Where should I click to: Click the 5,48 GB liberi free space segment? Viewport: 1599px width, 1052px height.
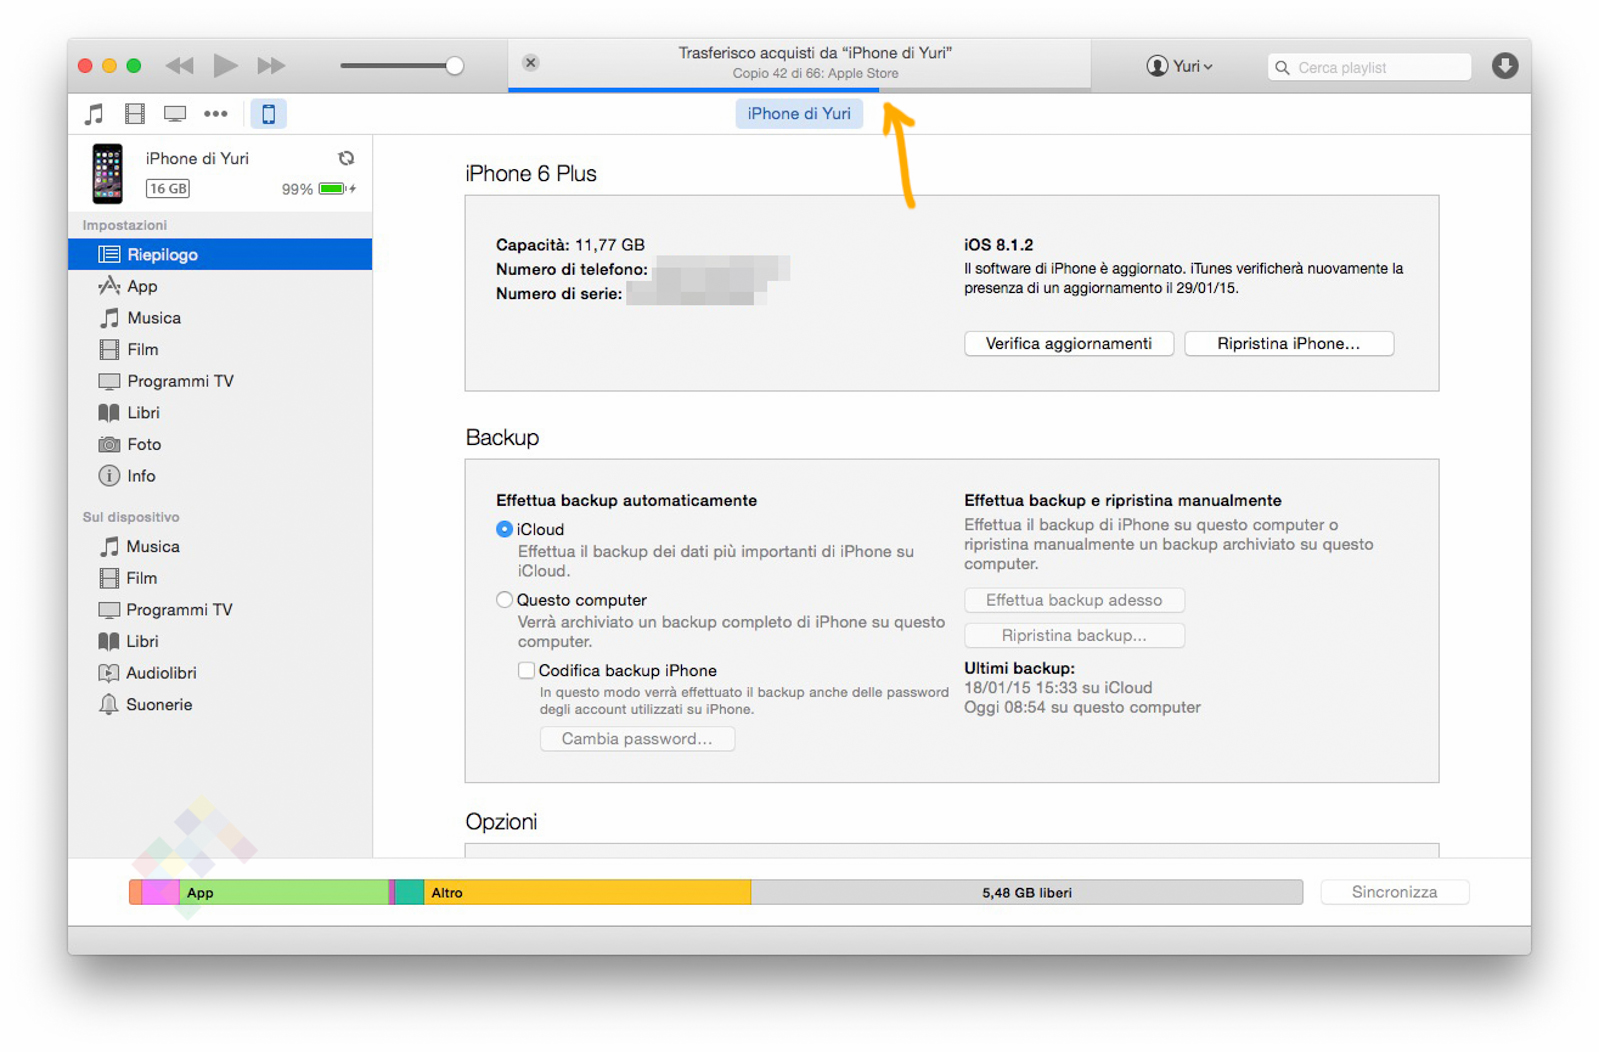coord(1027,892)
